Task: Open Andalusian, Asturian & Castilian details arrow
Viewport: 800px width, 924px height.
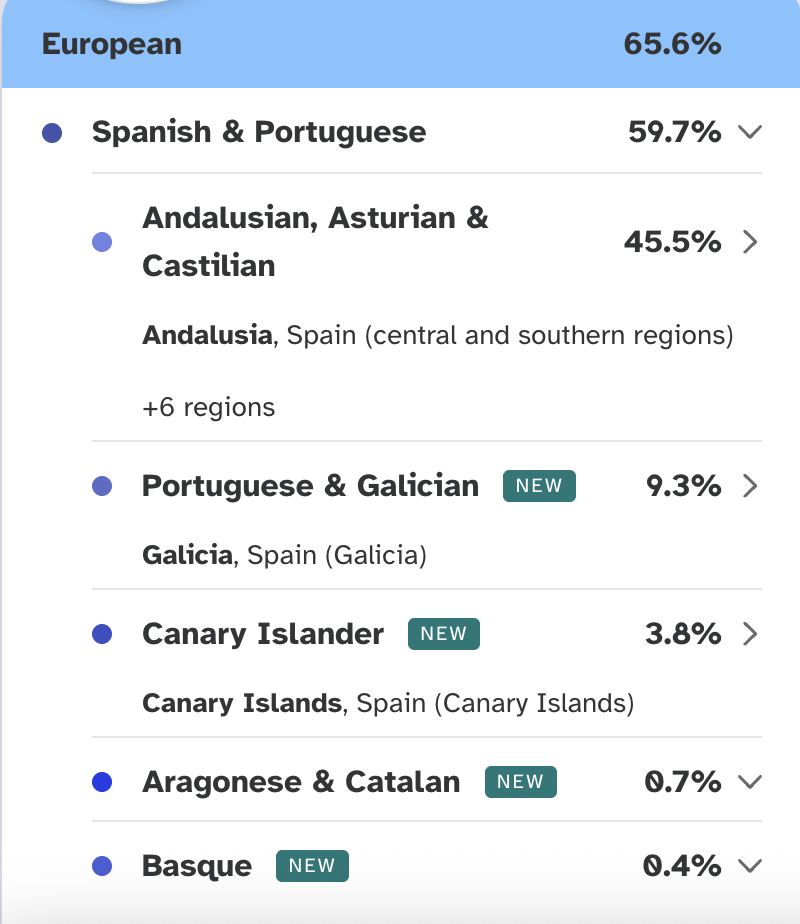Action: click(x=750, y=242)
